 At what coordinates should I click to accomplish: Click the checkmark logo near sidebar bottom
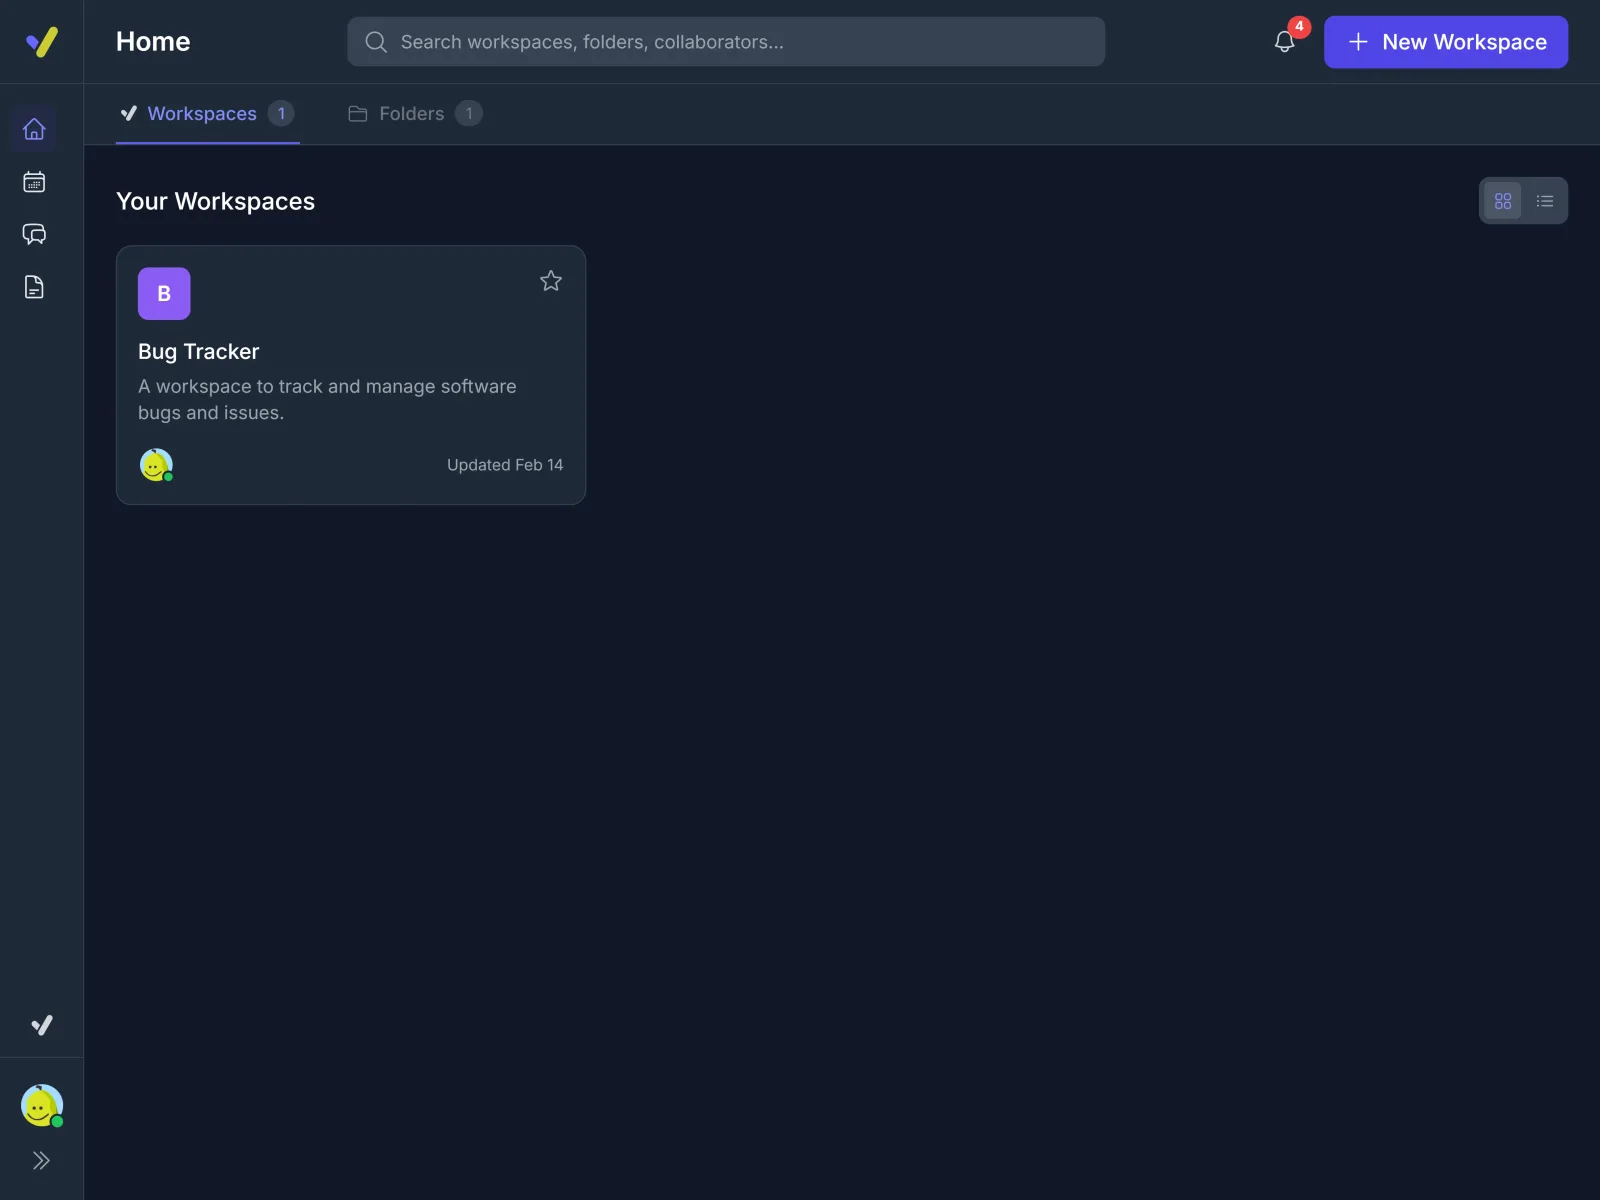(41, 1025)
